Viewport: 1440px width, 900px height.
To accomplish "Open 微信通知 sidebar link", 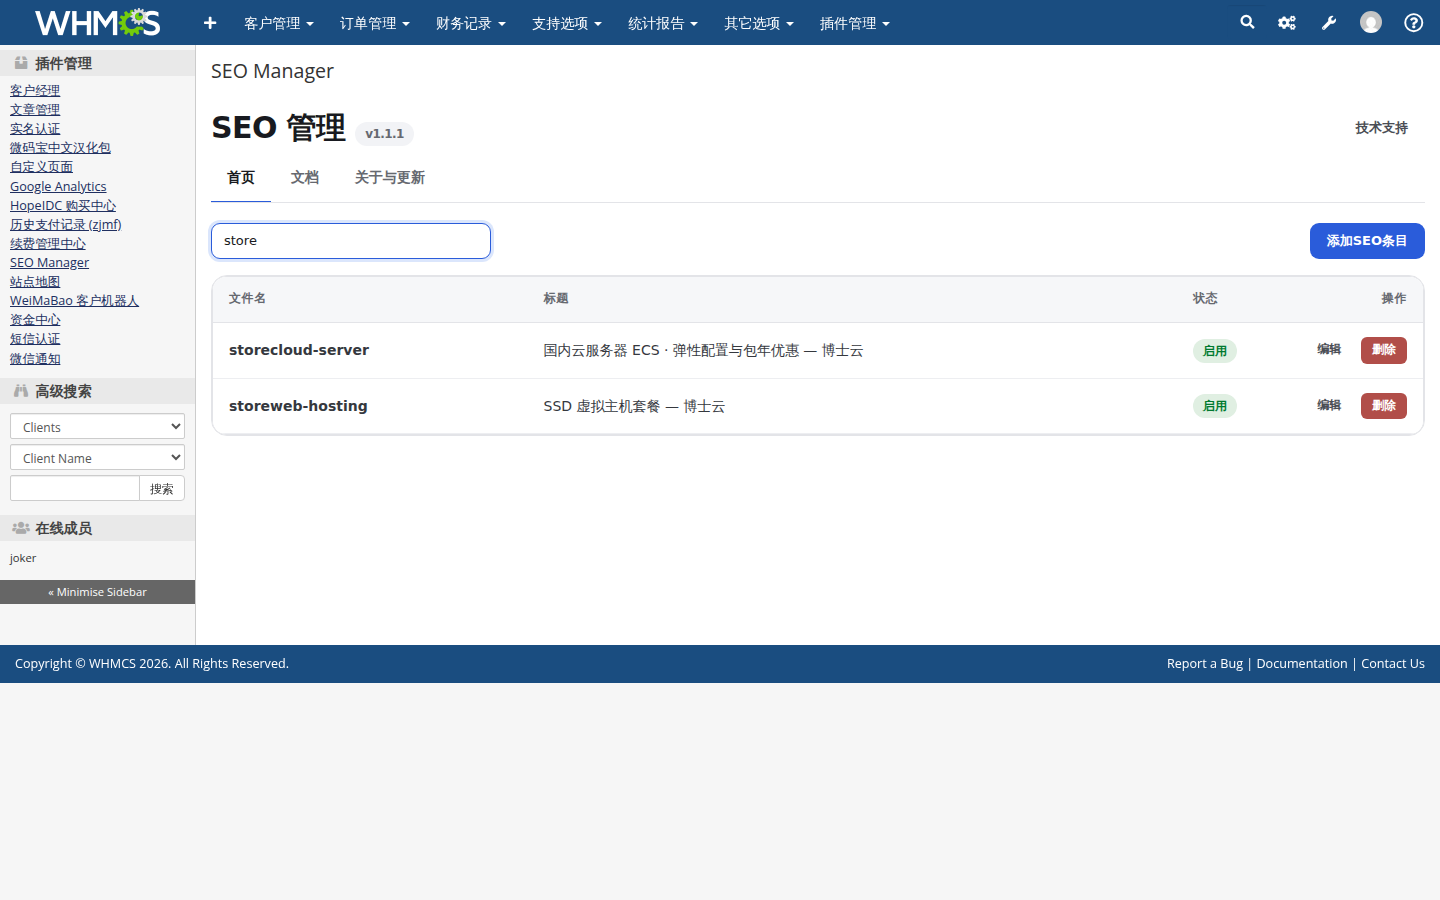I will [x=35, y=358].
